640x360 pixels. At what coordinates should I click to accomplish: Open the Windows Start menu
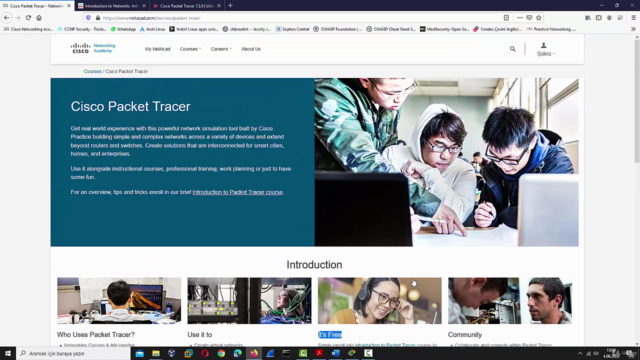click(8, 353)
